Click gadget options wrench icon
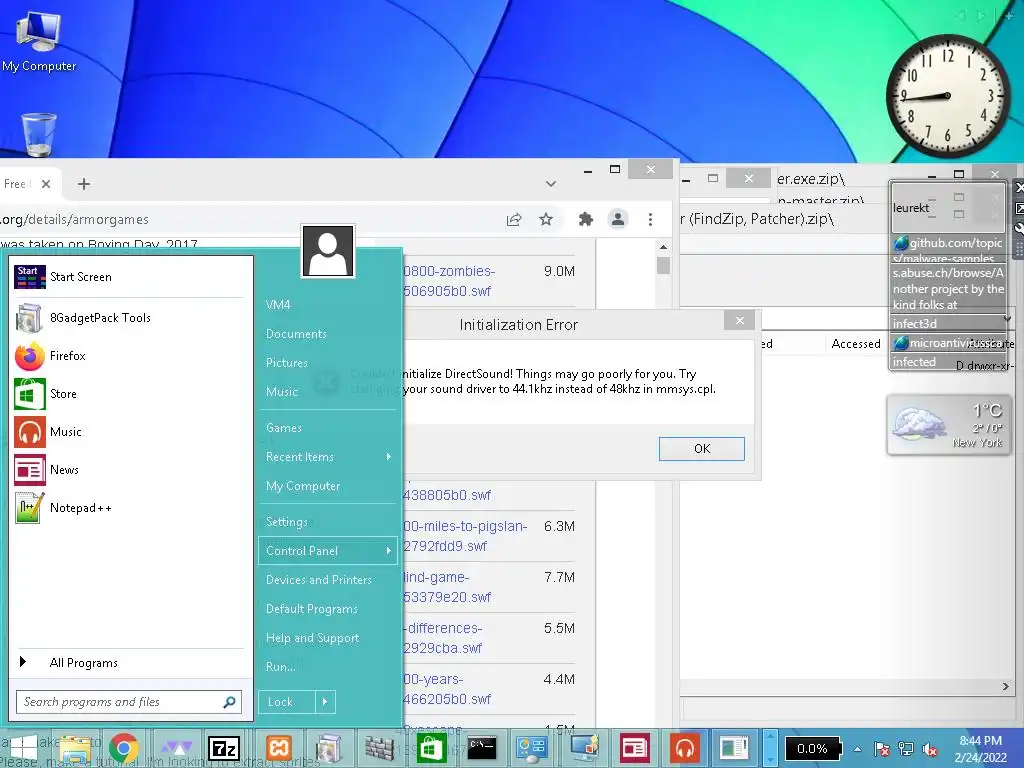 pos(1019,229)
